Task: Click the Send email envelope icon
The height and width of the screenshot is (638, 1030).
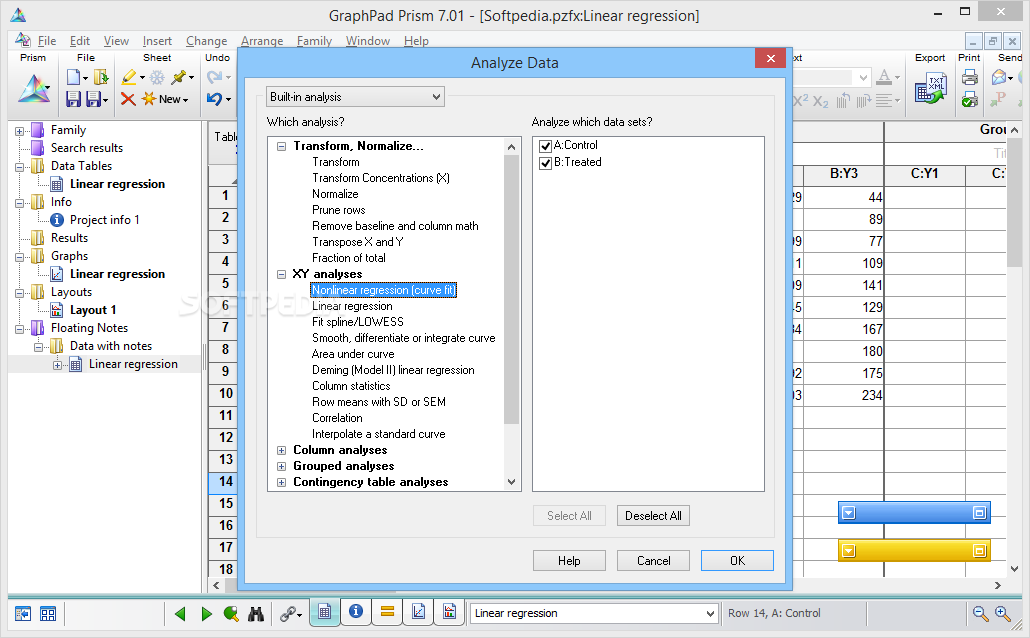Action: click(999, 78)
